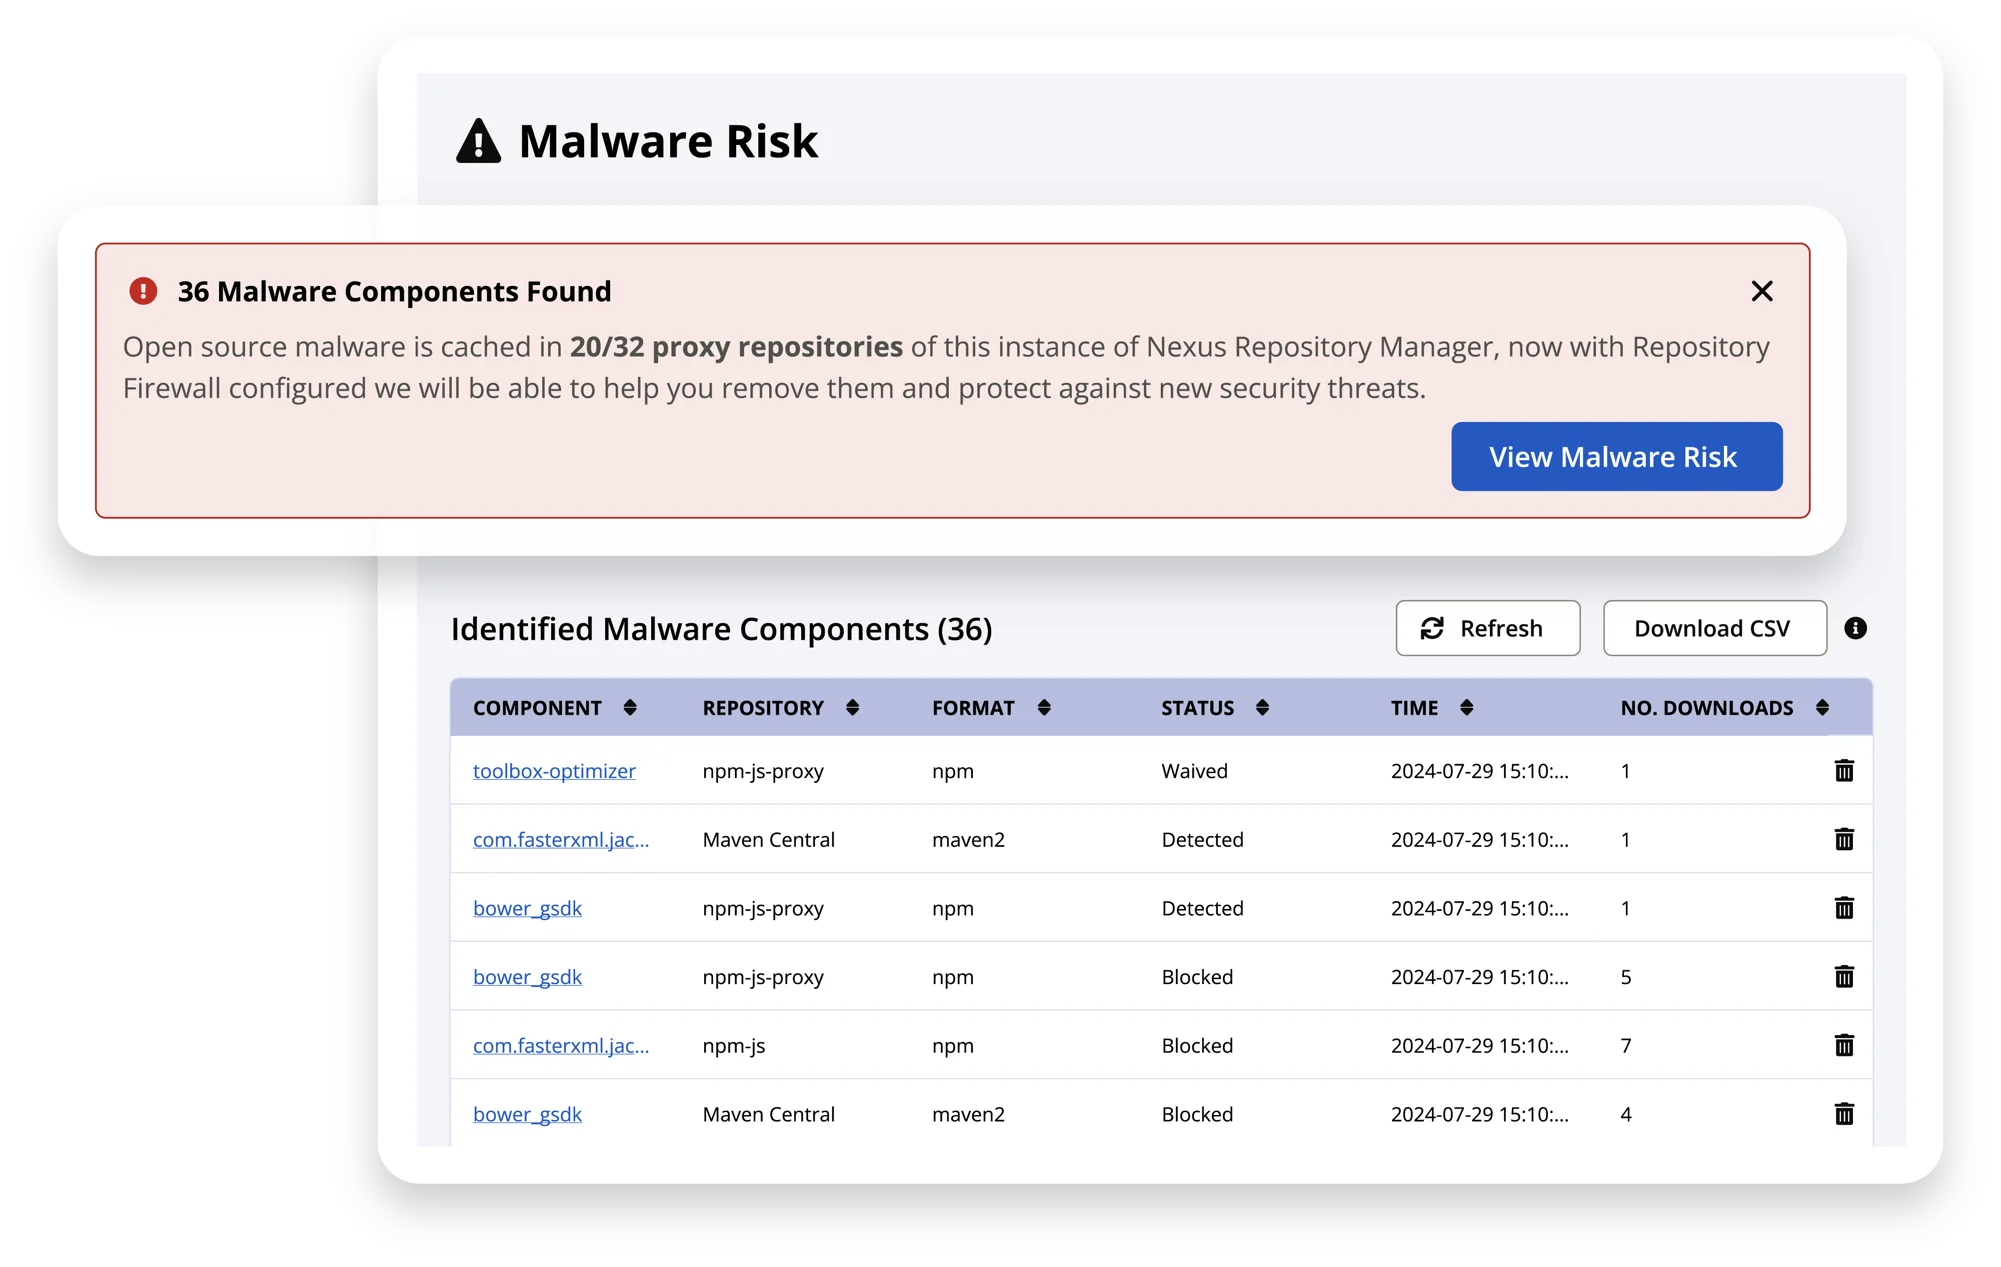Click the Download CSV button
The height and width of the screenshot is (1267, 2001).
[x=1714, y=628]
